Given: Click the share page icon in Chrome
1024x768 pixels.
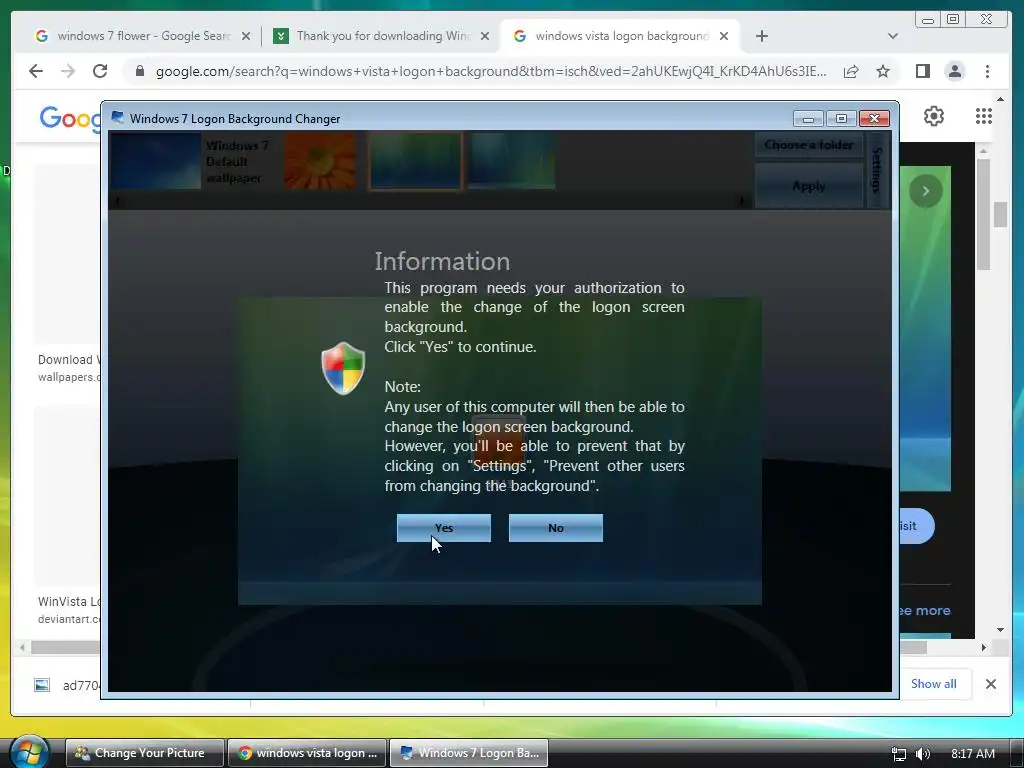Looking at the screenshot, I should [851, 71].
